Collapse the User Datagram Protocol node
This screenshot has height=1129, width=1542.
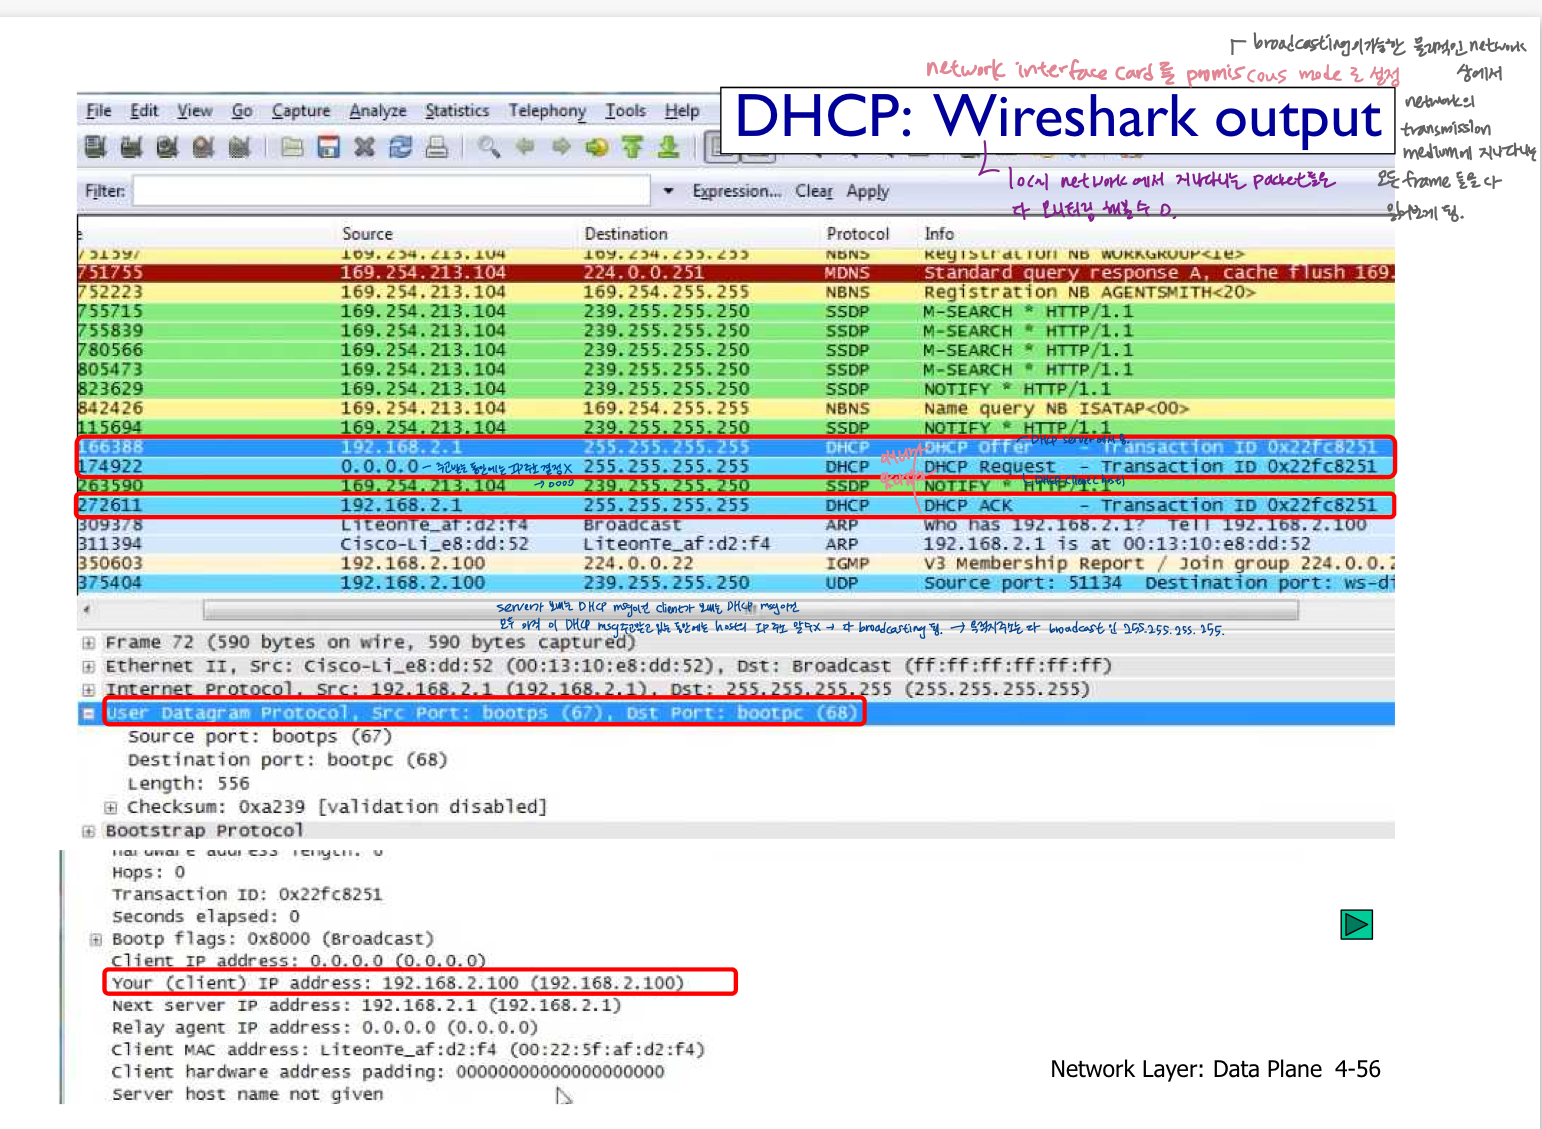(x=89, y=713)
